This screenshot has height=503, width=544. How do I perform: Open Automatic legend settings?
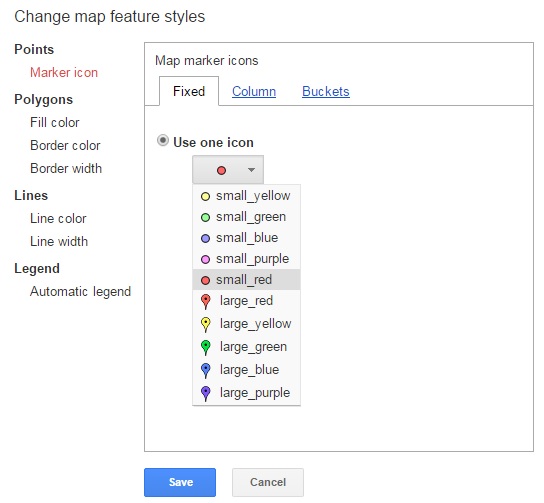80,291
